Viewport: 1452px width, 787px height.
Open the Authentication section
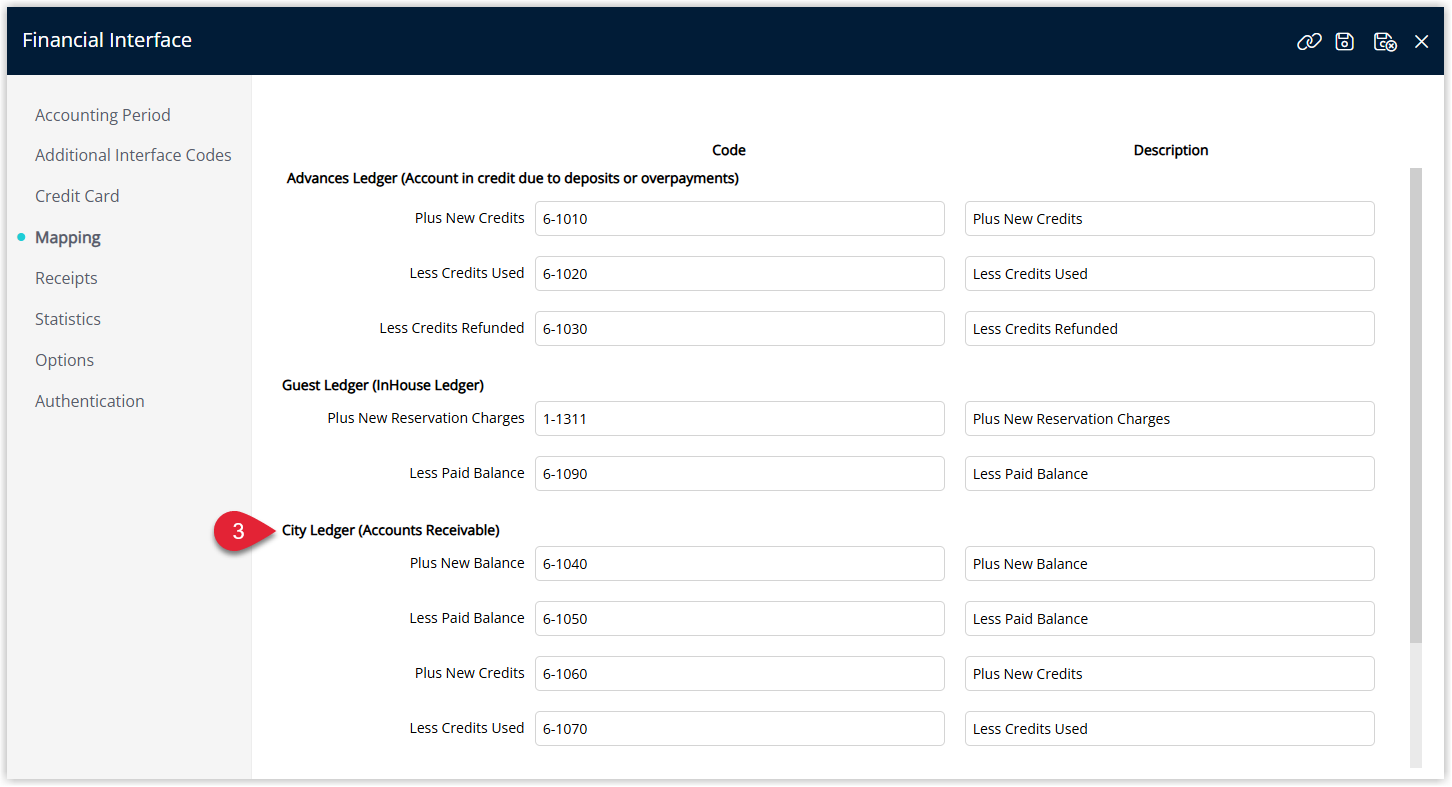tap(90, 401)
